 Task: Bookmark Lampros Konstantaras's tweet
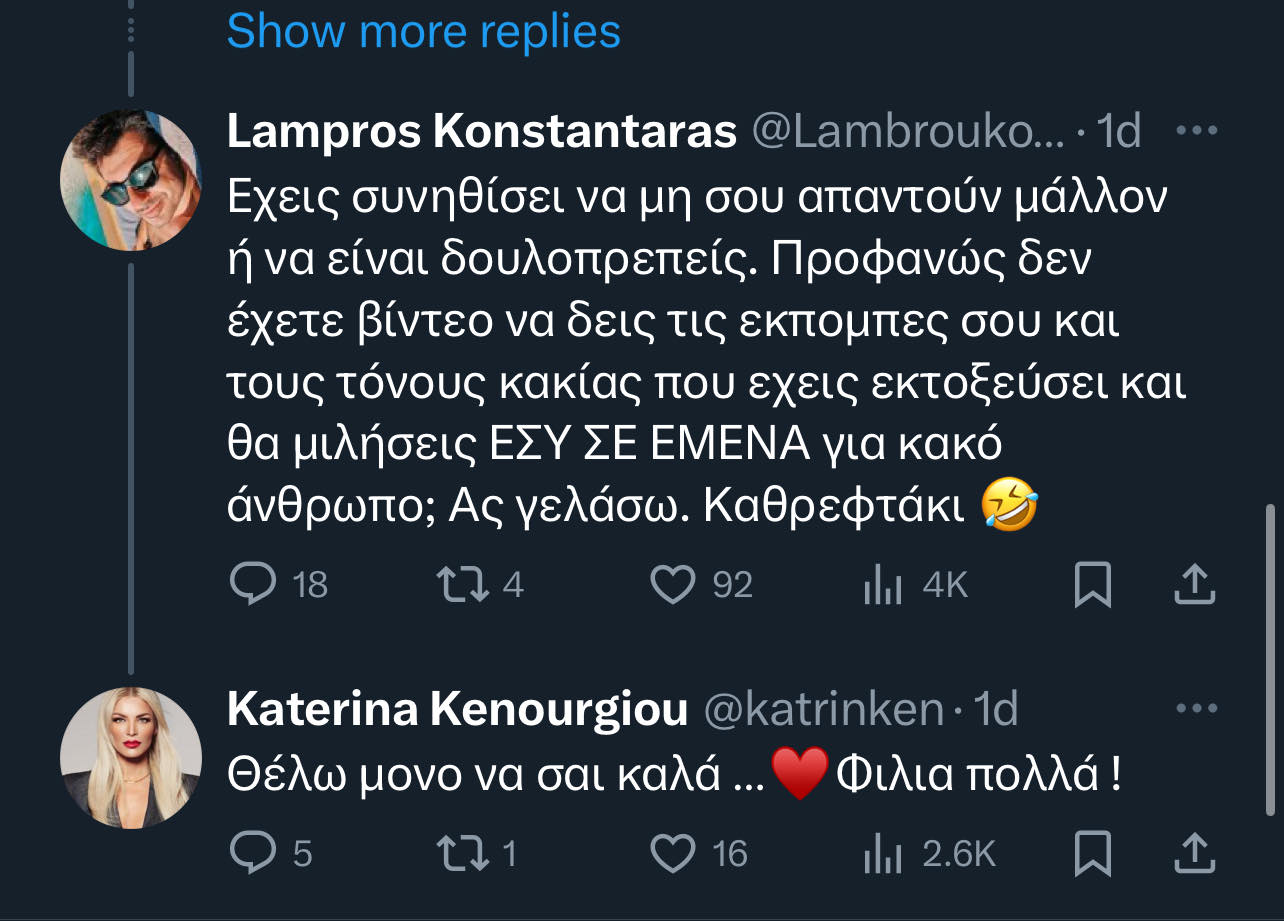[x=1092, y=585]
